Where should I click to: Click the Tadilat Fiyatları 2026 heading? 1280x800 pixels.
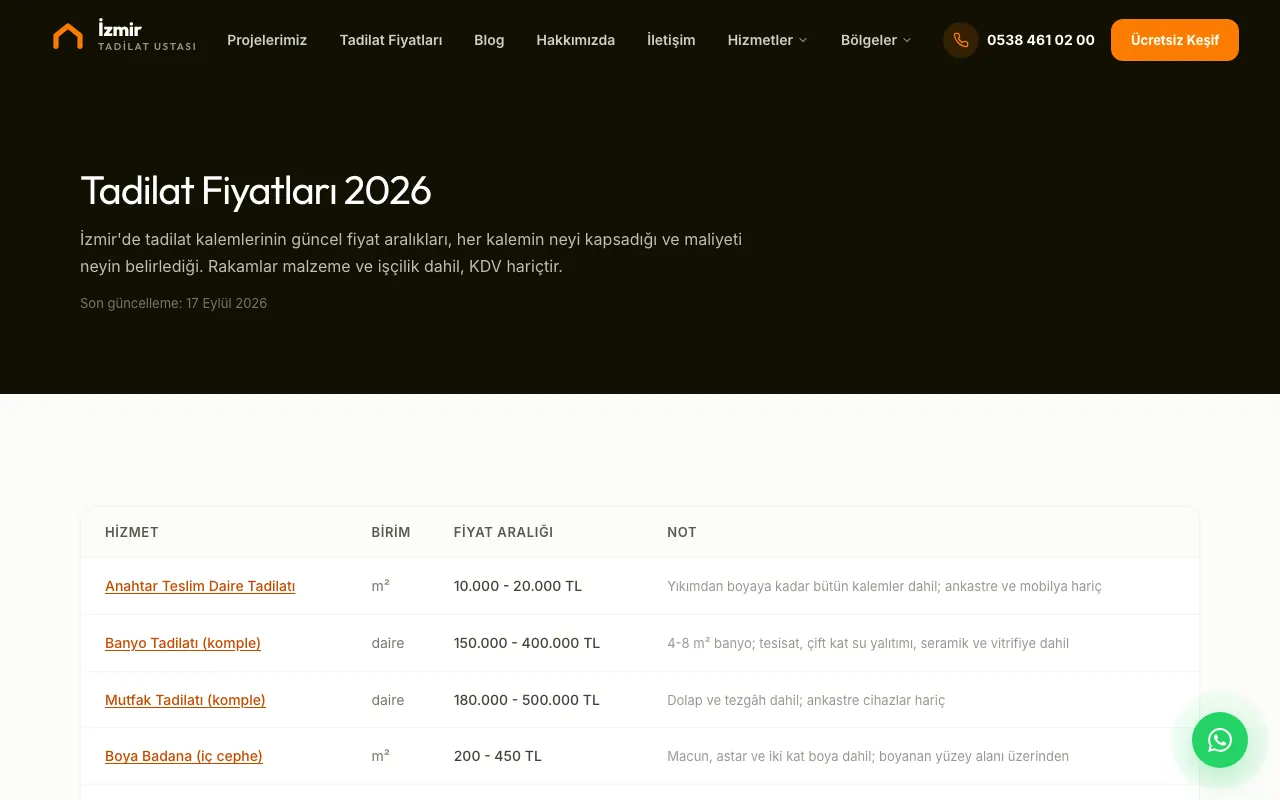click(256, 190)
